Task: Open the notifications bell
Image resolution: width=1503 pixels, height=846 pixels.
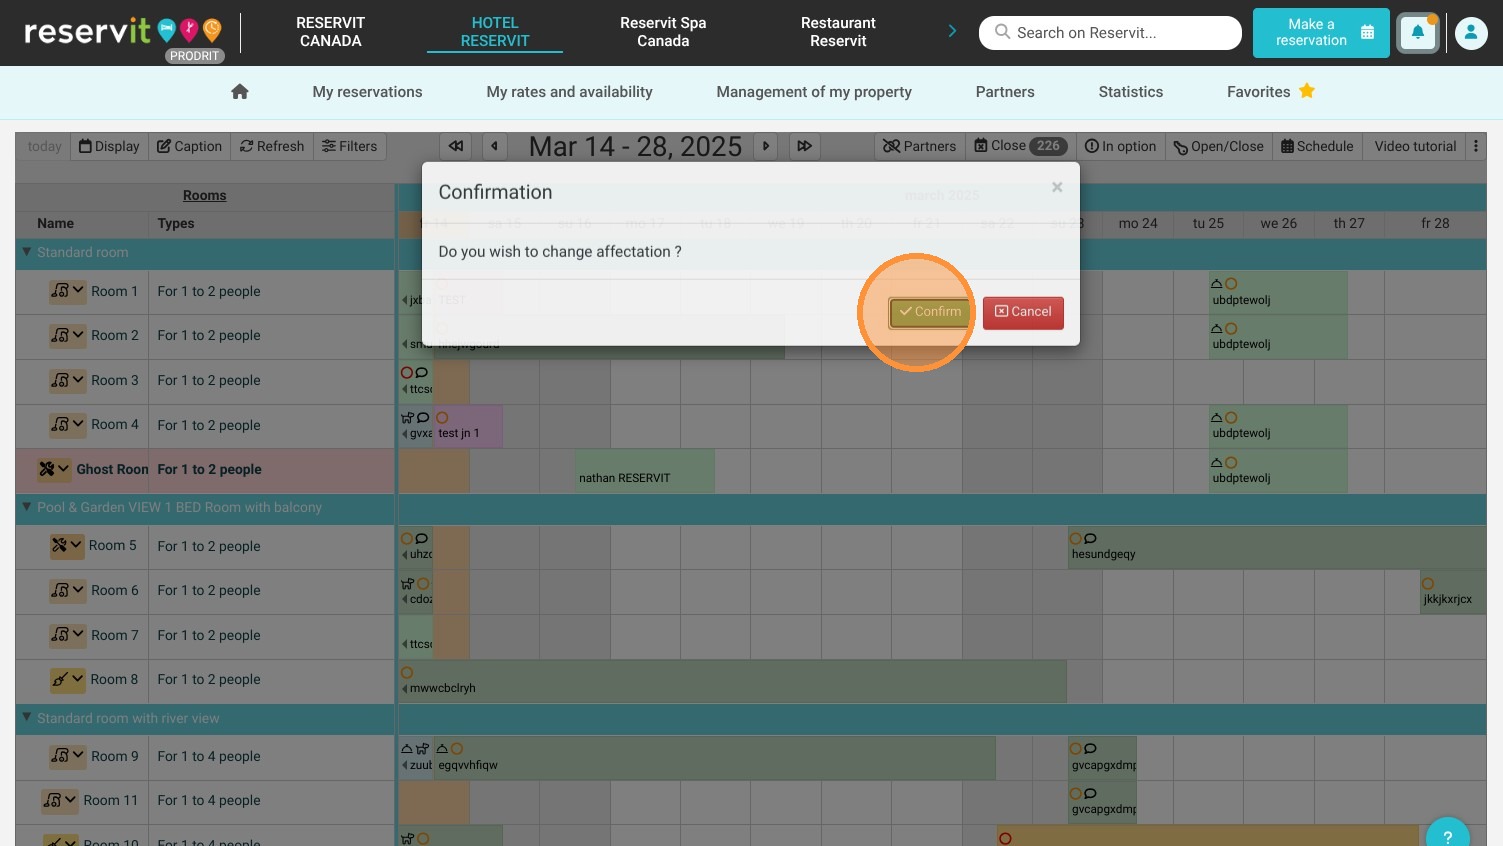Action: pos(1418,33)
